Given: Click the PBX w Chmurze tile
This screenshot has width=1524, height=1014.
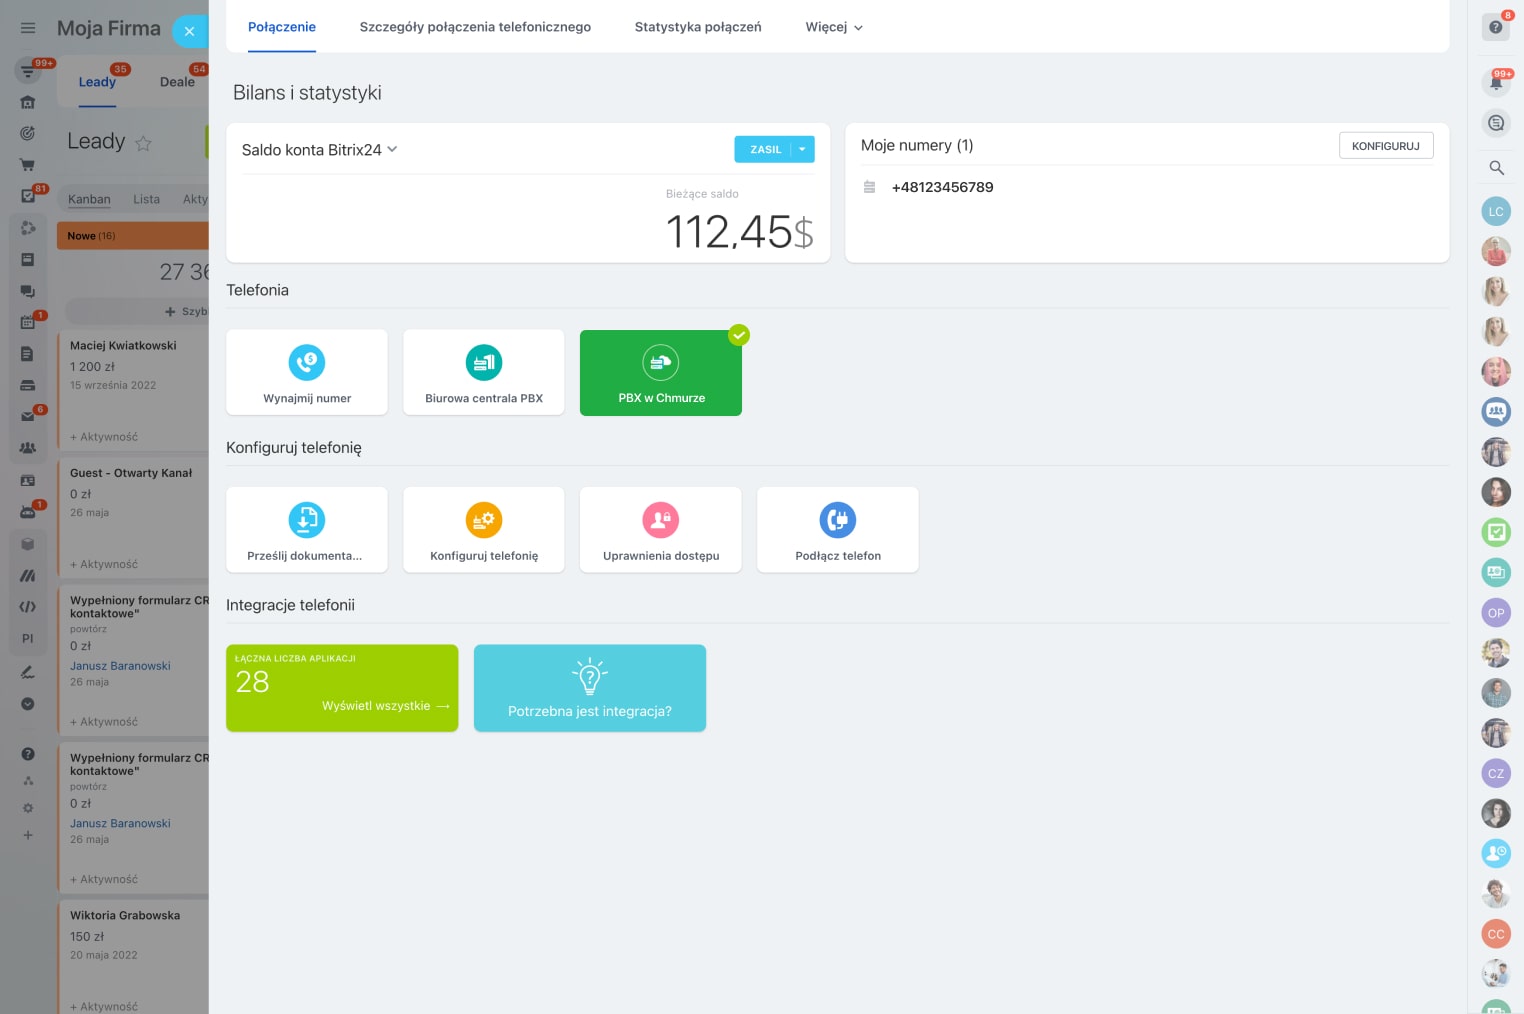Looking at the screenshot, I should [661, 373].
